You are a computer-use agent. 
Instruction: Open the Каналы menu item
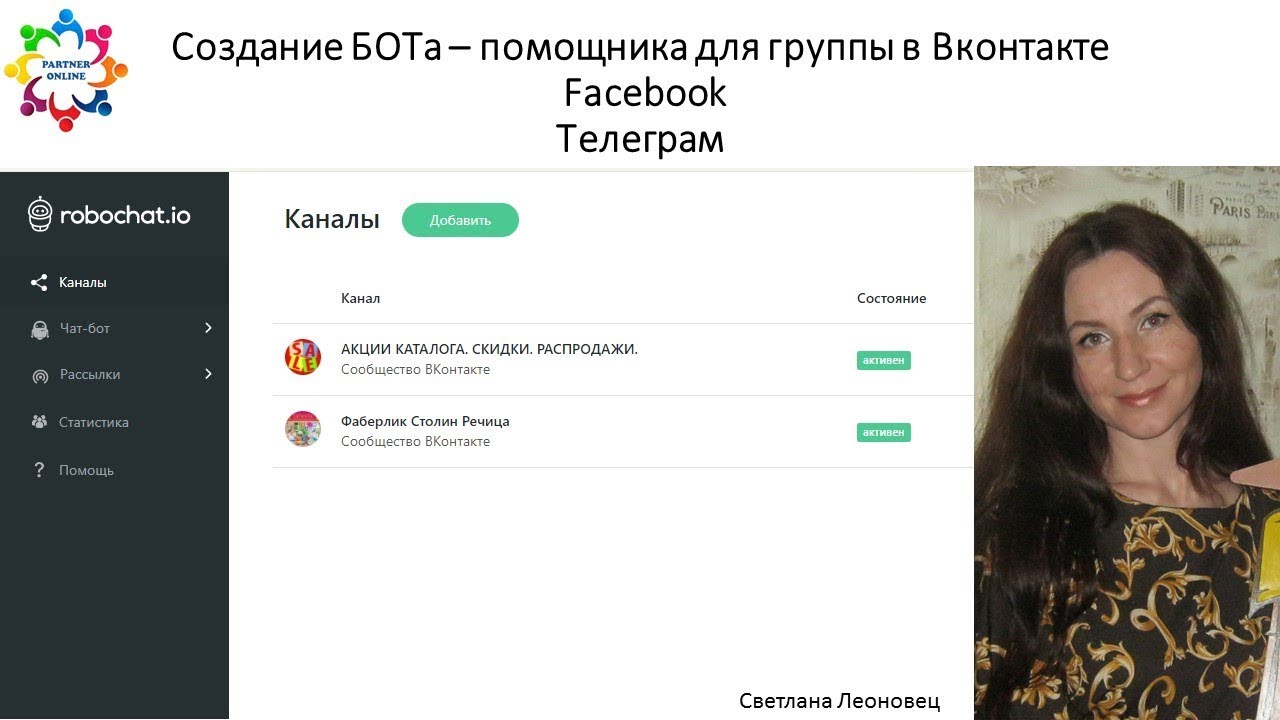coord(114,282)
